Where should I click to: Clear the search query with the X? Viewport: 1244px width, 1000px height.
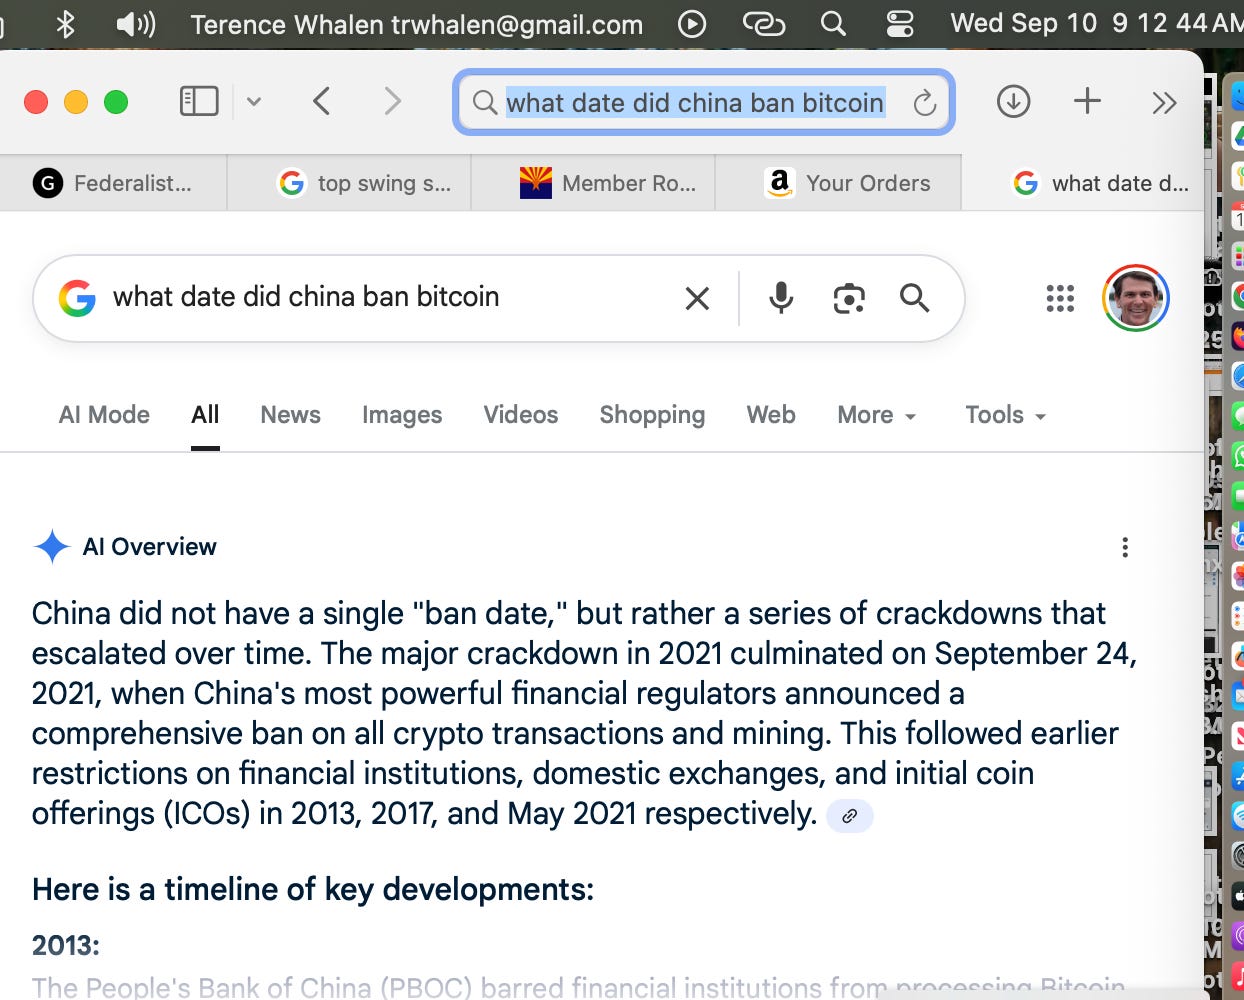[697, 298]
